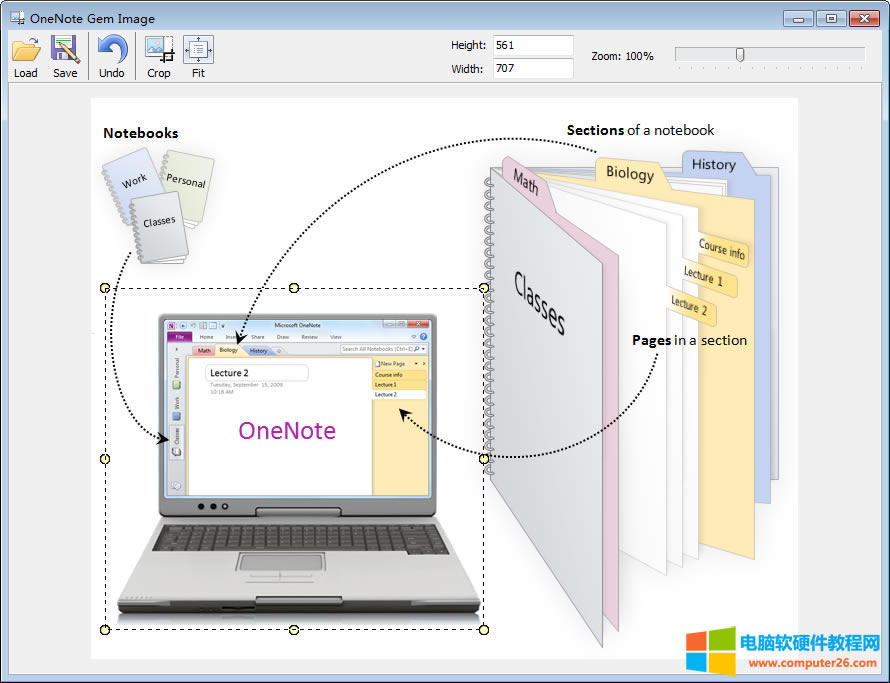Click the top-center crop selection handle
Image resolution: width=890 pixels, height=683 pixels.
click(294, 288)
